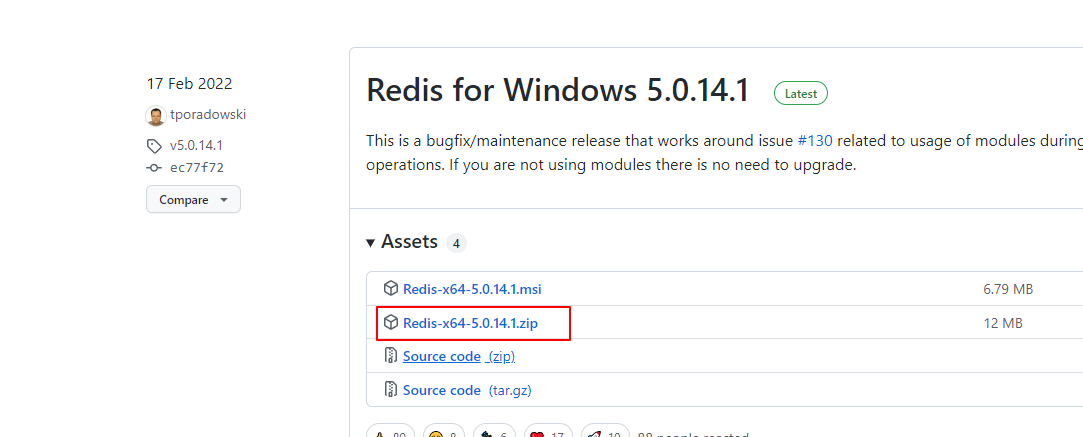
Task: Click the package icon next to the .msi asset
Action: pyautogui.click(x=391, y=289)
